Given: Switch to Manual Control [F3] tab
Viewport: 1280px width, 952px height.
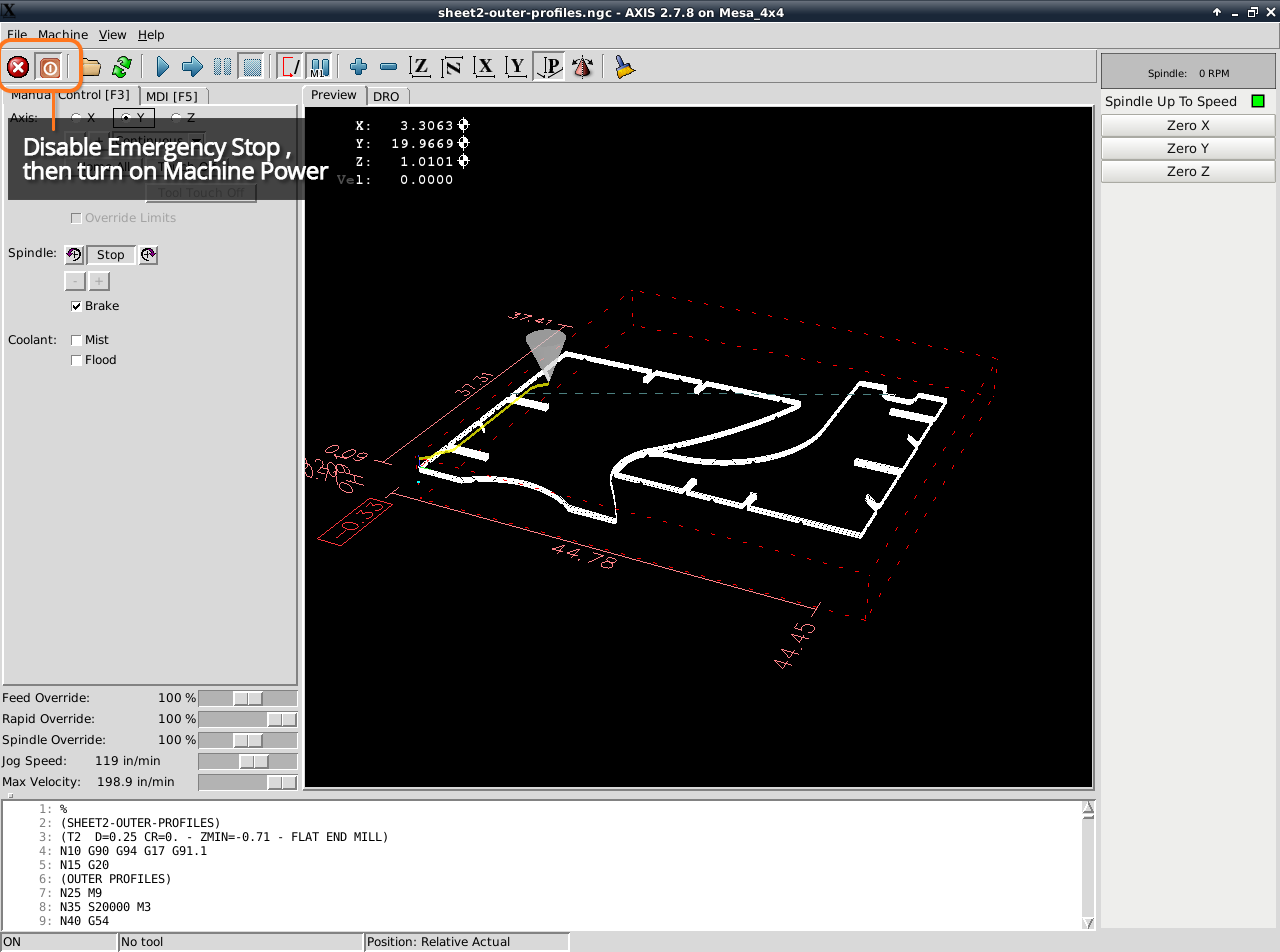Looking at the screenshot, I should [x=70, y=95].
